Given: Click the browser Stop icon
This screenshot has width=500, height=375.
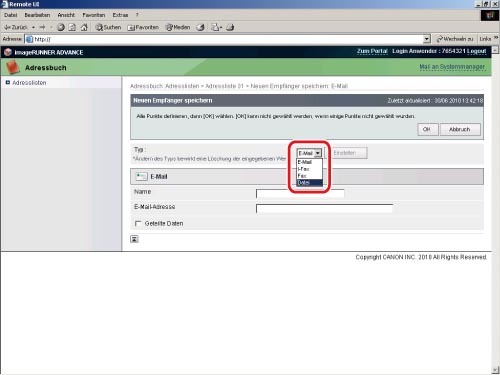Looking at the screenshot, I should pos(61,27).
